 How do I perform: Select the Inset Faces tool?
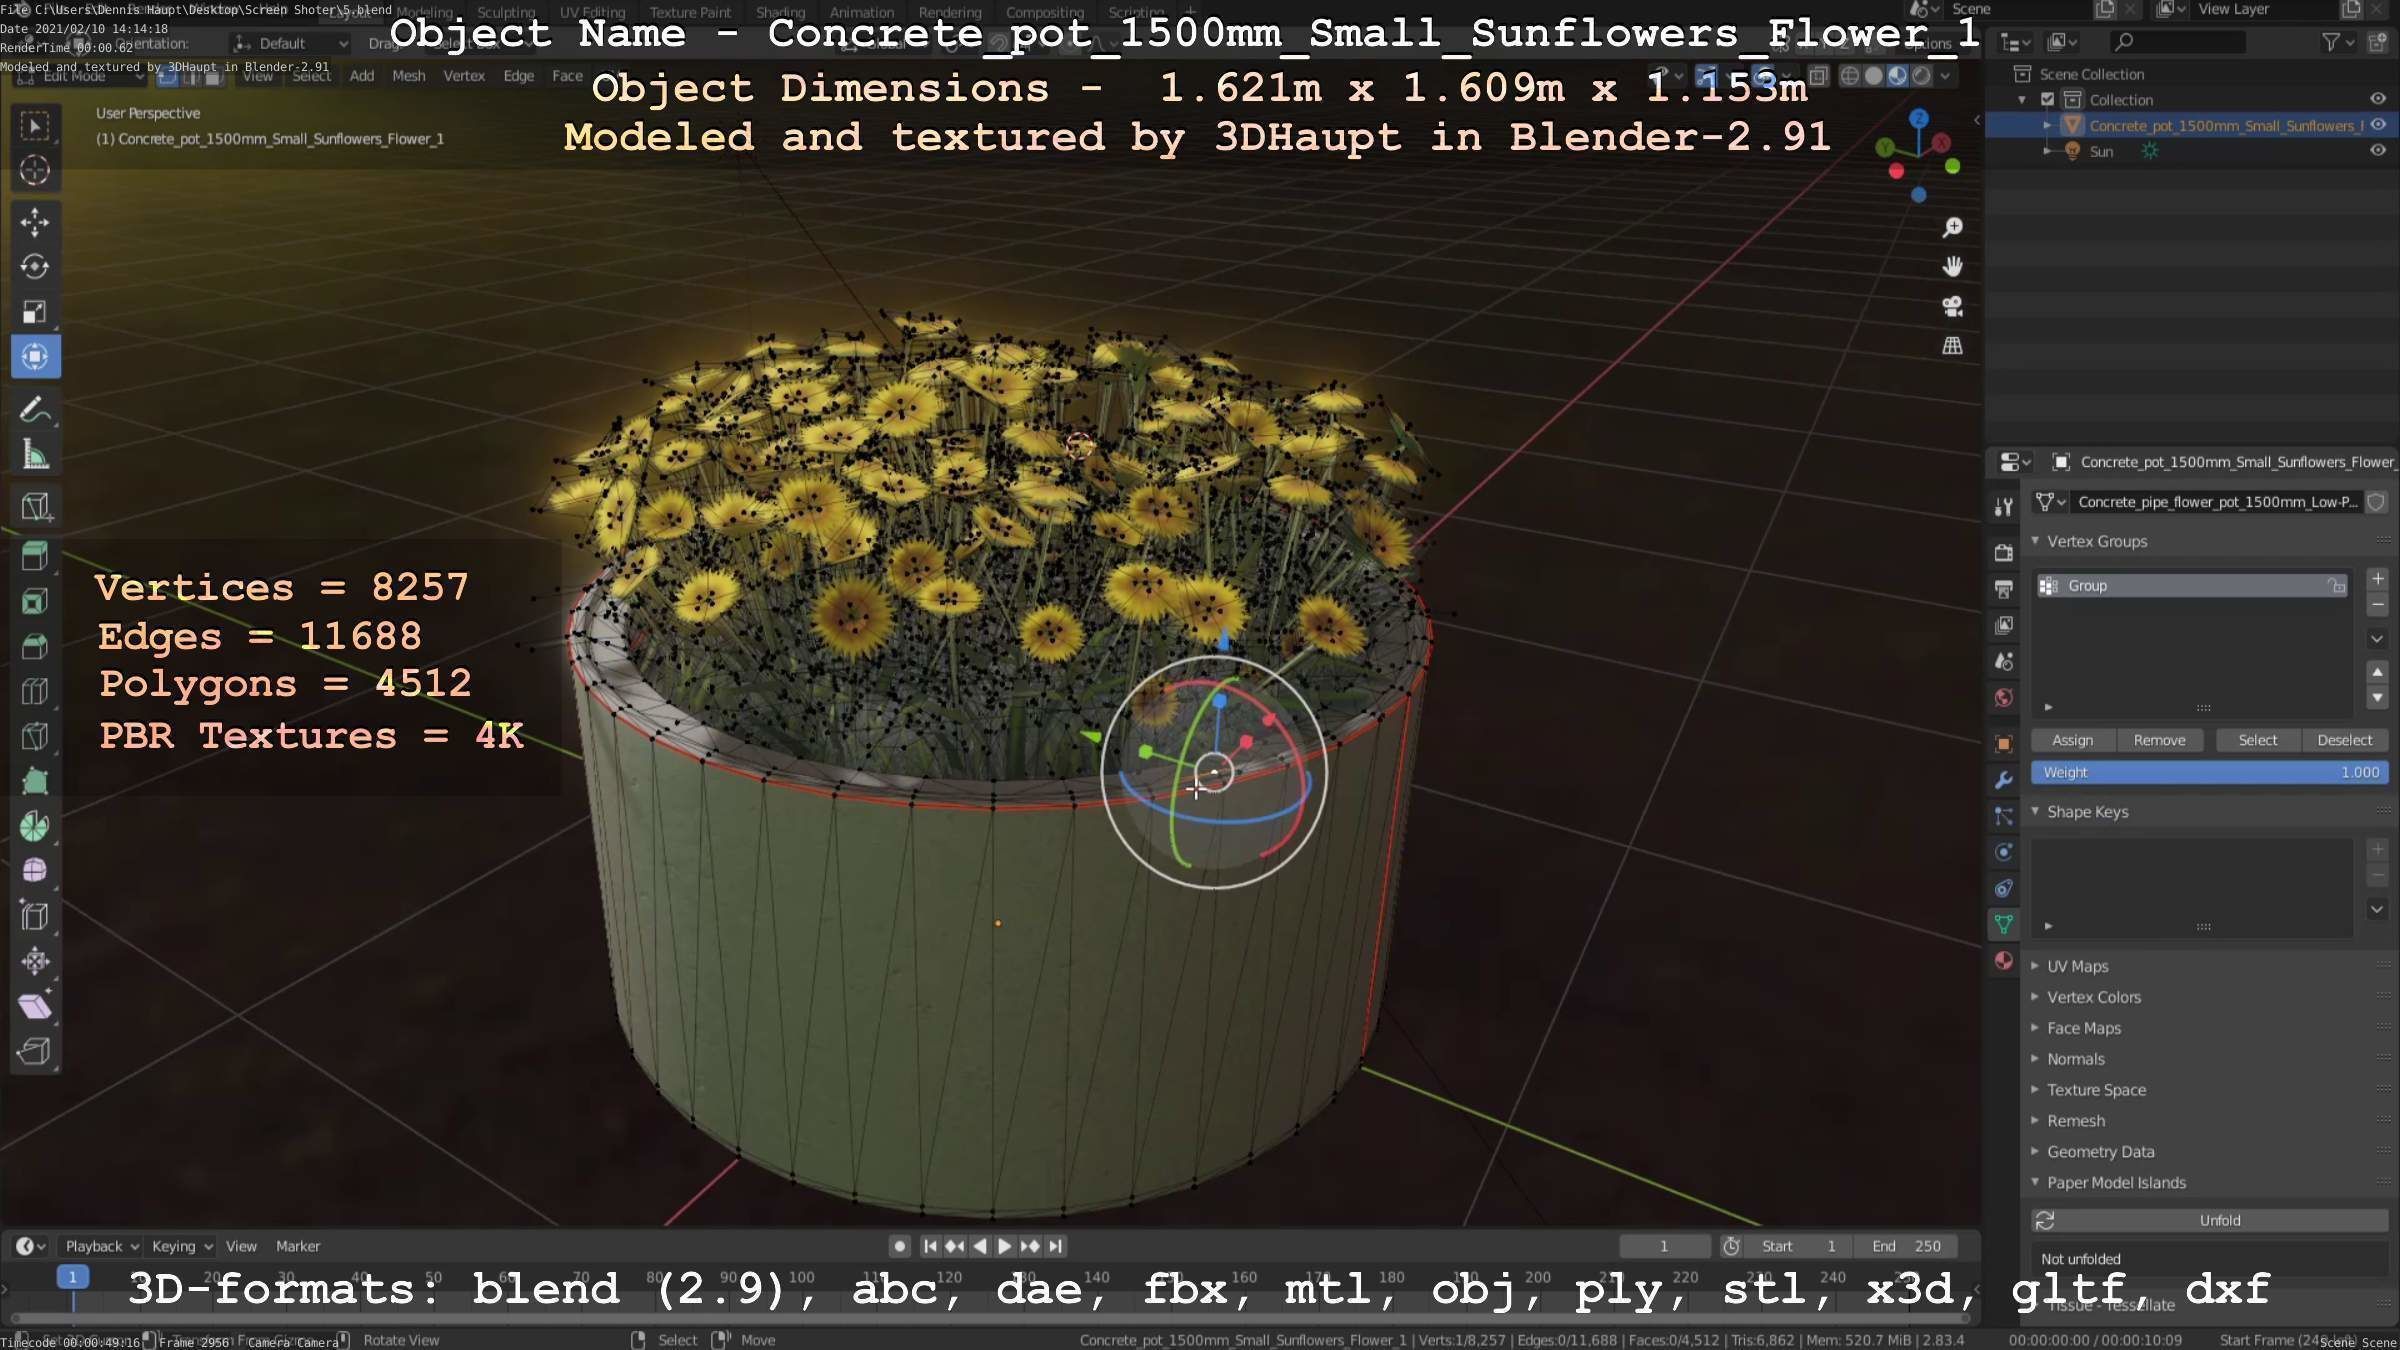click(35, 601)
